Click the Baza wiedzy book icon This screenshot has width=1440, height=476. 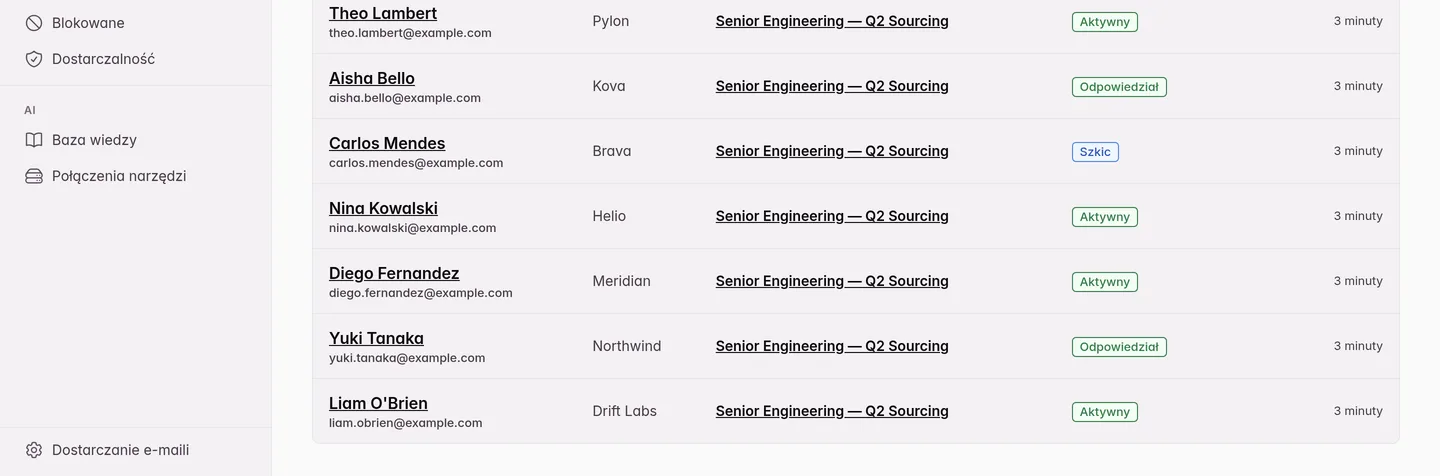tap(34, 140)
